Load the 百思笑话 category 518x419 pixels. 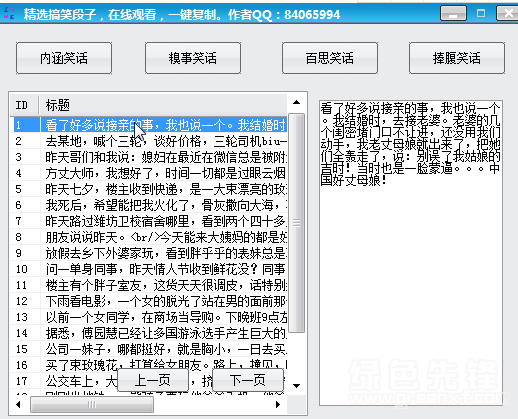point(330,58)
